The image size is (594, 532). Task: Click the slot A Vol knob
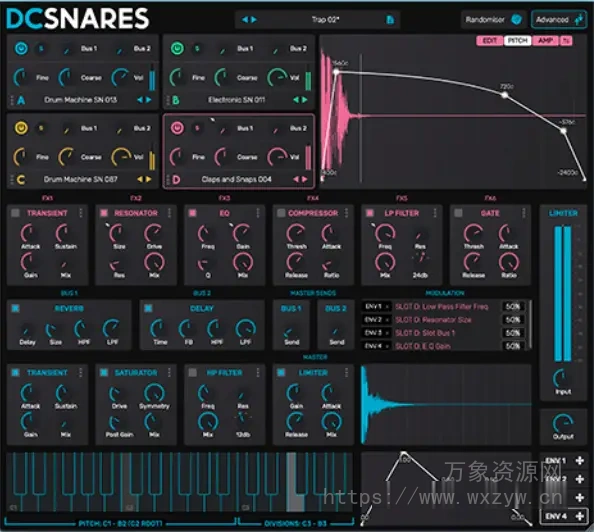121,77
